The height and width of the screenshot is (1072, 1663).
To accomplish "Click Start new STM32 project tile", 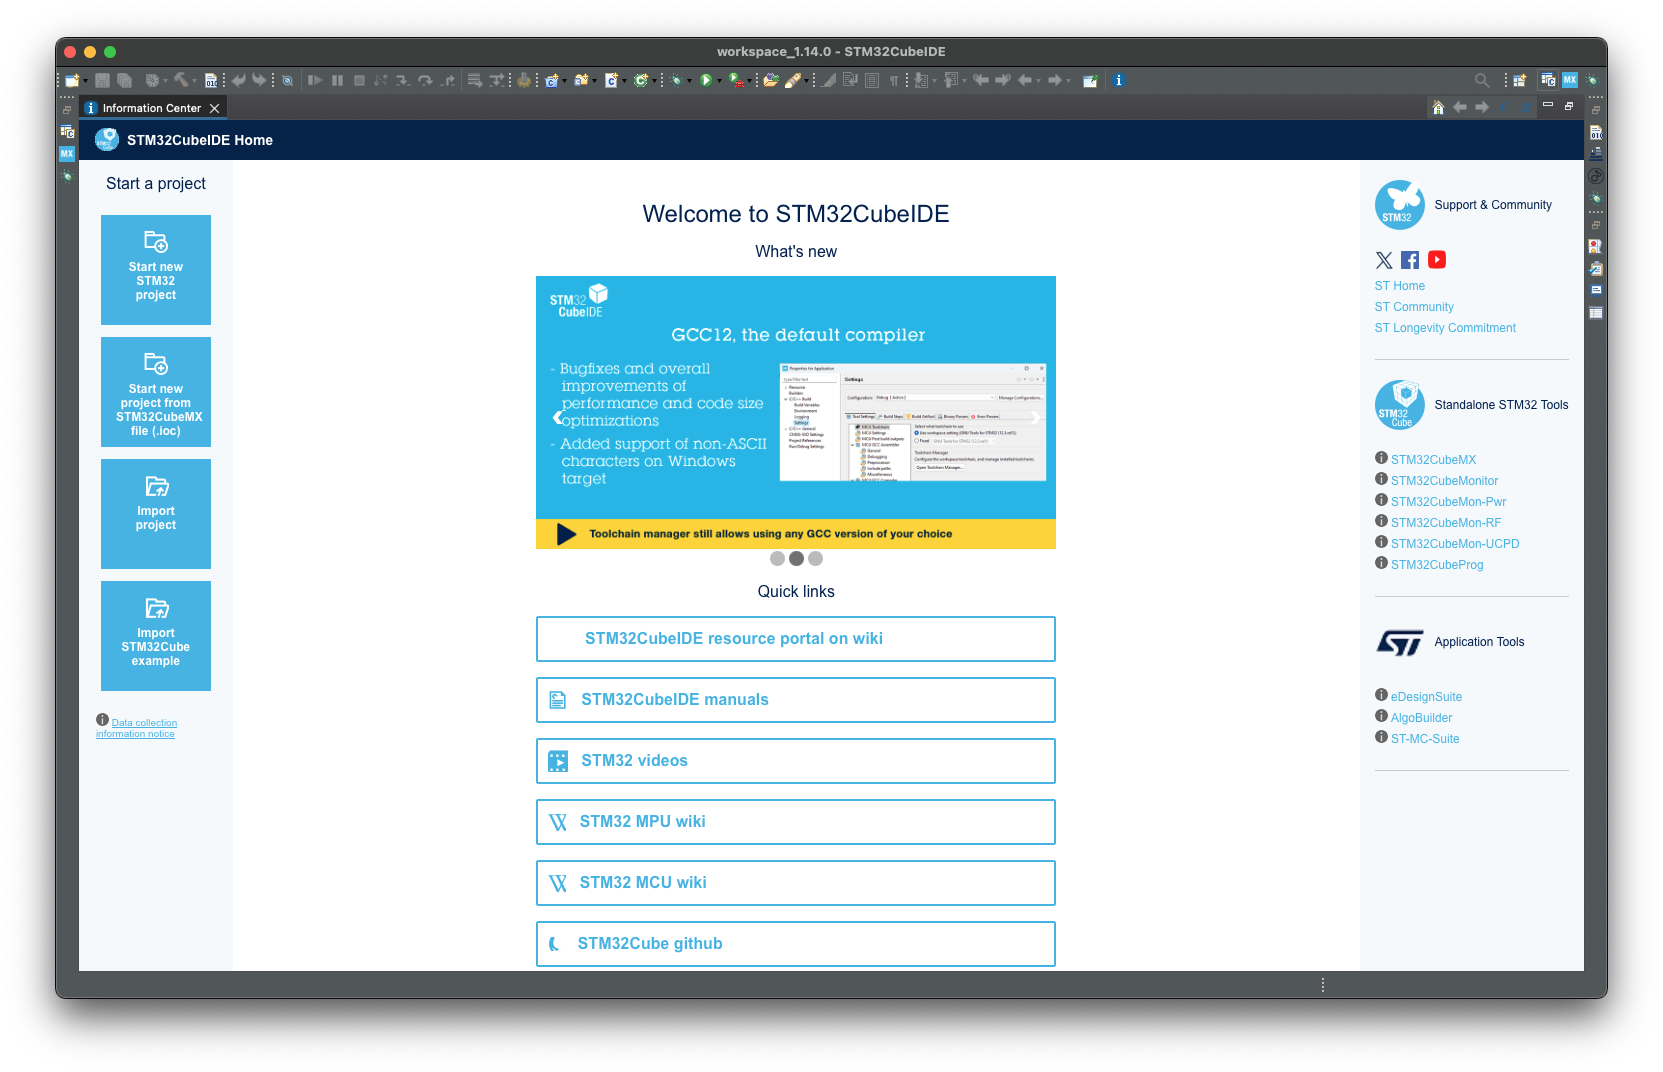I will coord(156,270).
